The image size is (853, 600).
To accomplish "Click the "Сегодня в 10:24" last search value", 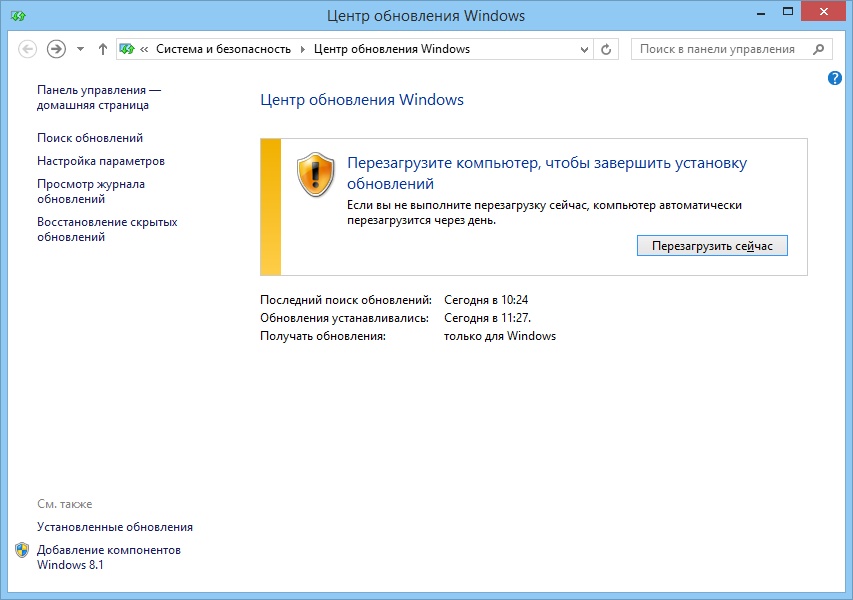I will (486, 300).
